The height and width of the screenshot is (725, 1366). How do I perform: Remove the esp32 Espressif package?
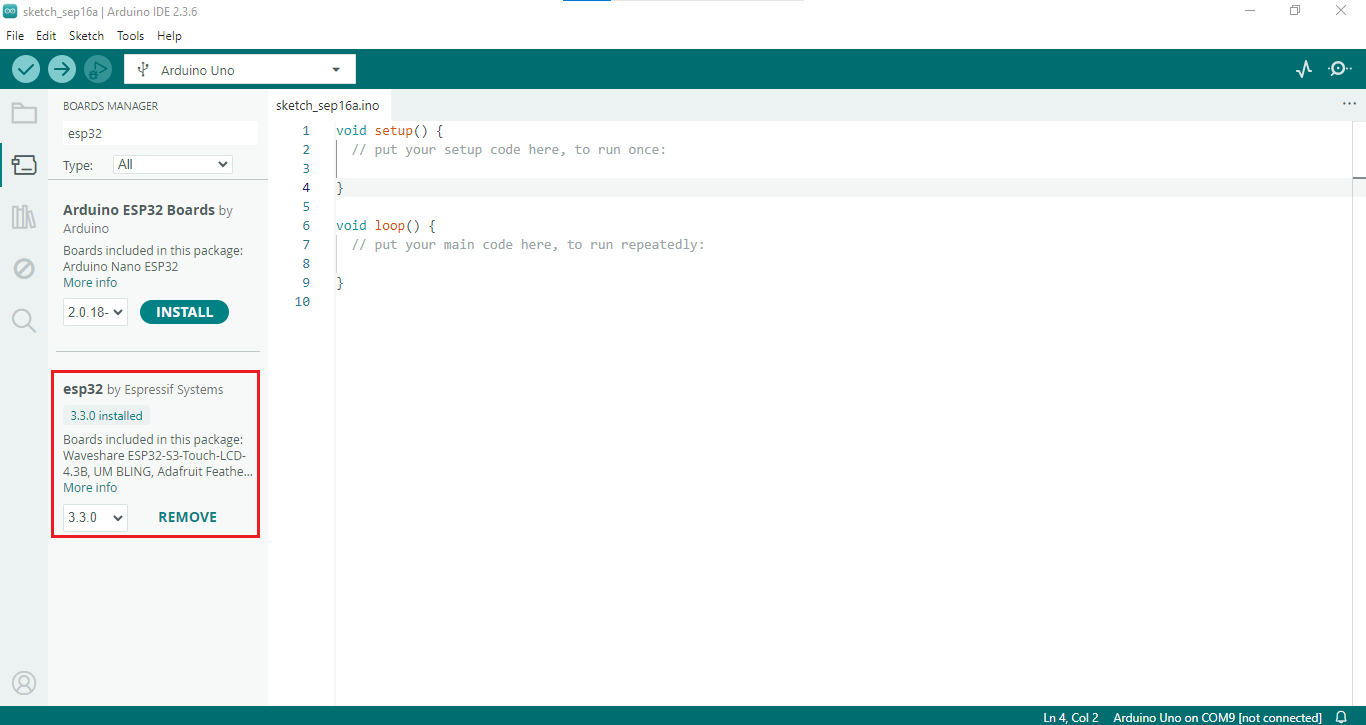point(187,517)
